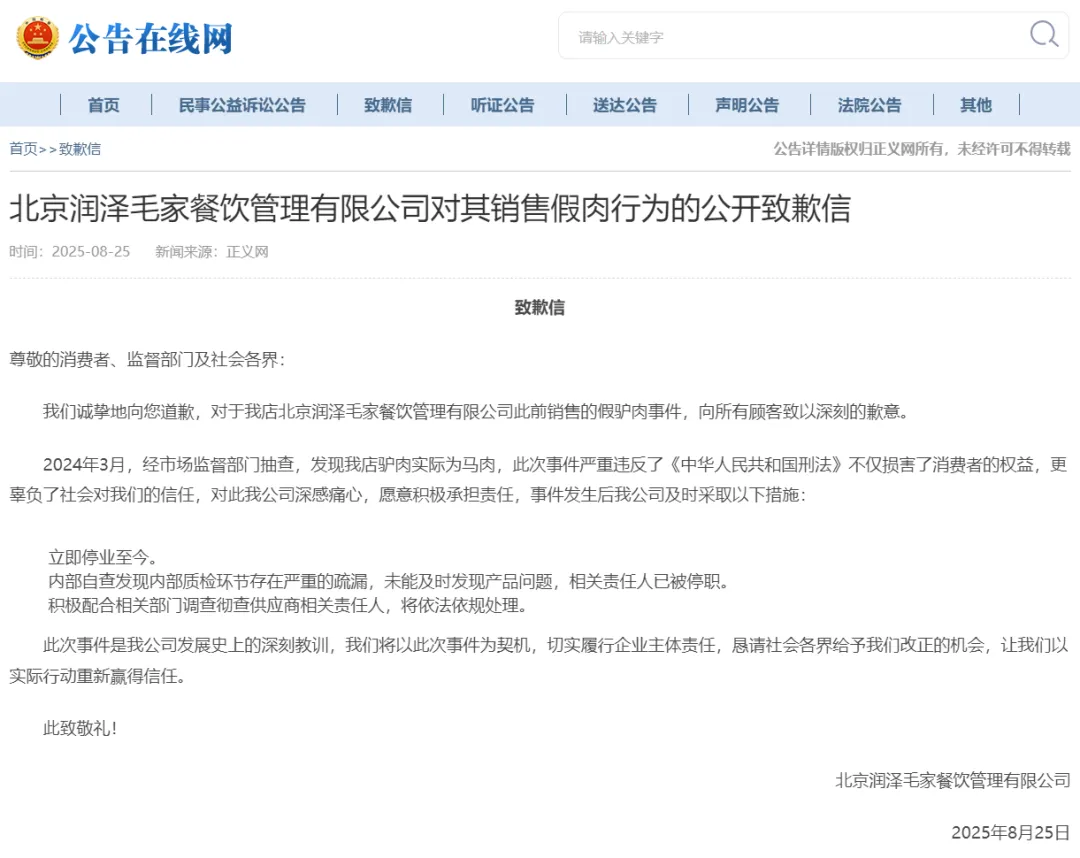Click the signature 北京润泽毛家餐饮管理有限公司

click(x=953, y=780)
